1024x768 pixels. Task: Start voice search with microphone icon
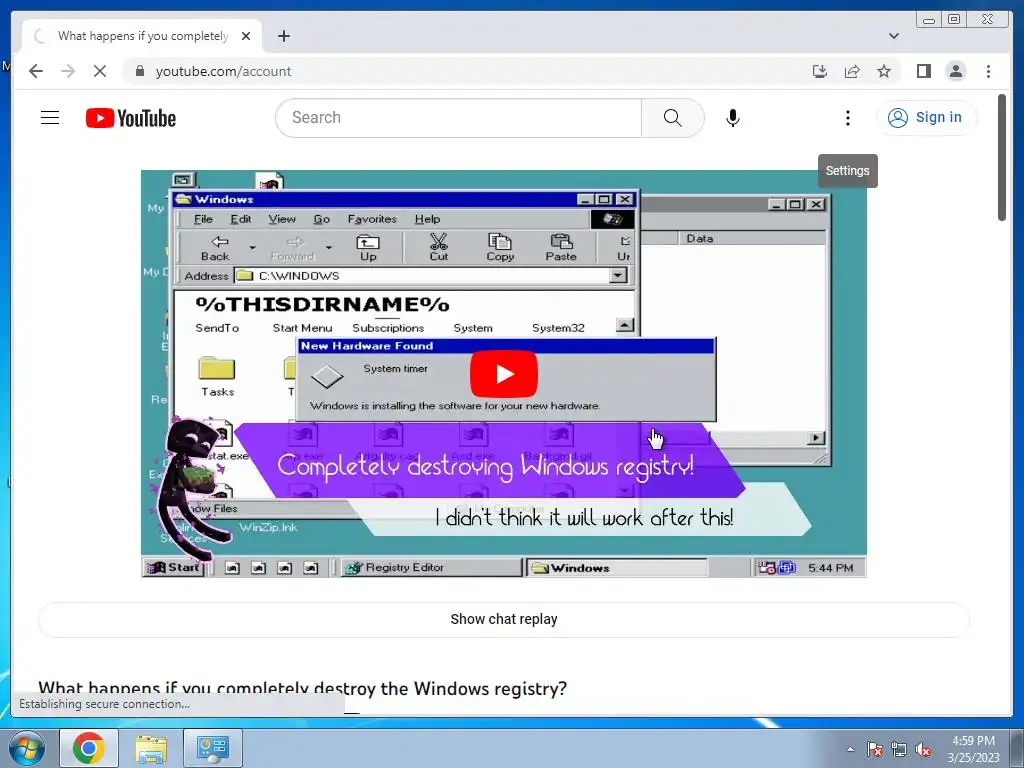(733, 118)
